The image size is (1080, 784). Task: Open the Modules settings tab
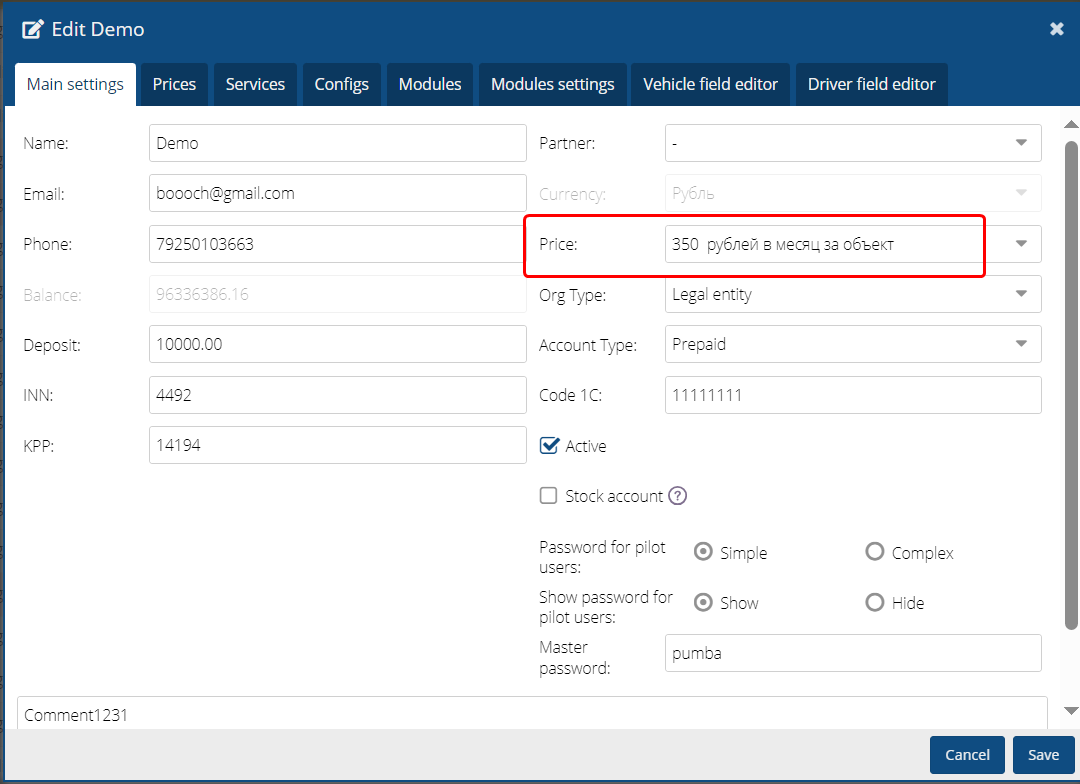[x=552, y=84]
